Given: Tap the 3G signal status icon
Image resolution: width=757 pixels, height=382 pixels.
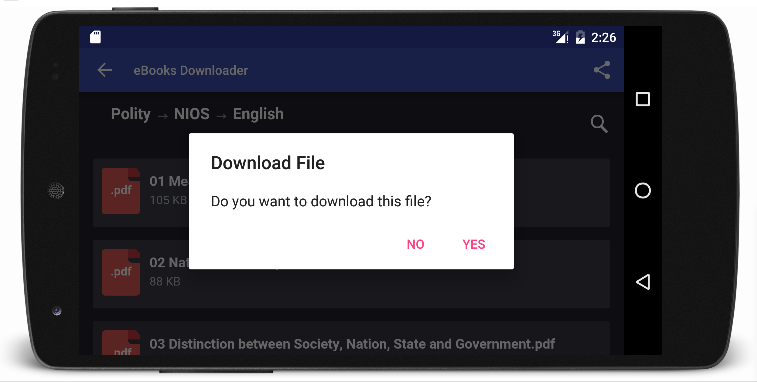Looking at the screenshot, I should (x=560, y=37).
